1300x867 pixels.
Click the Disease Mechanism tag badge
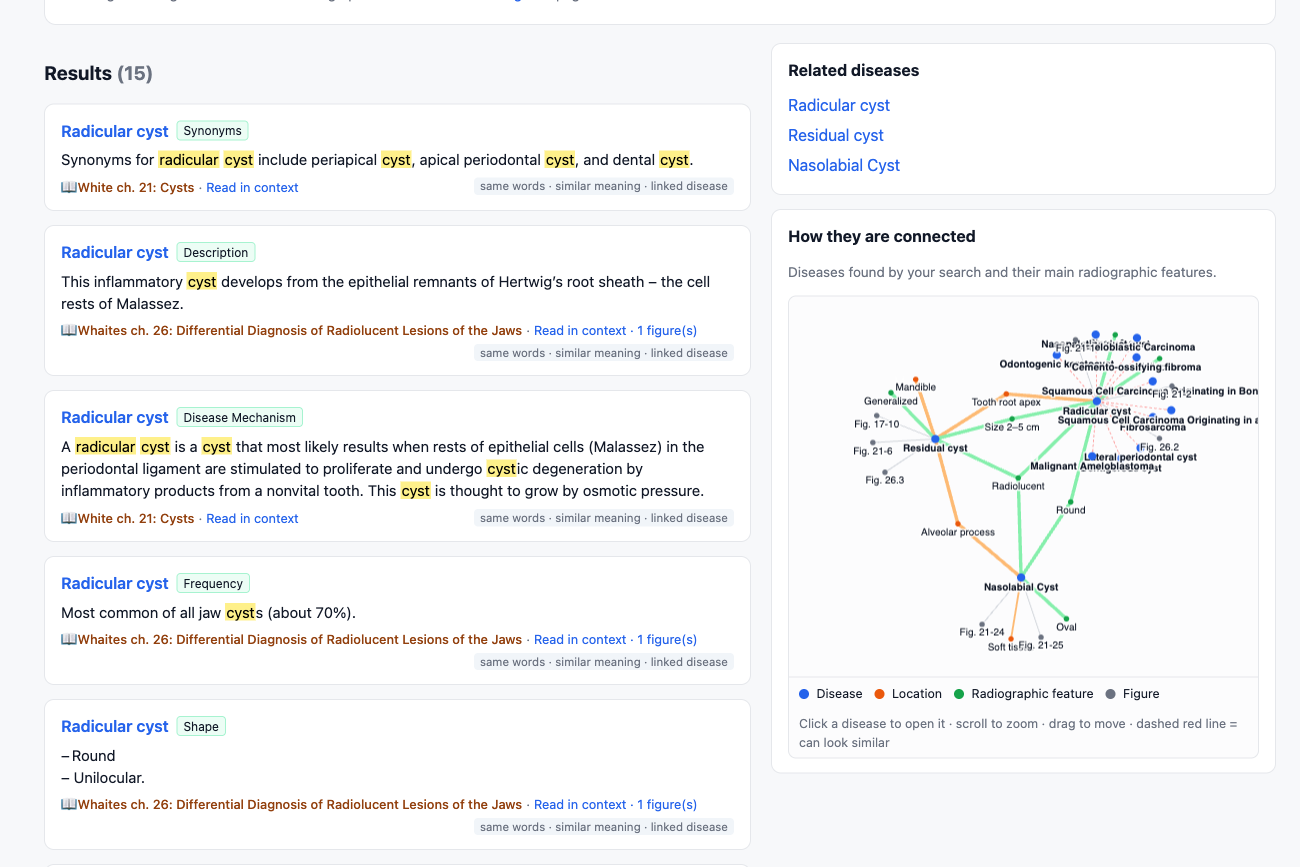click(240, 417)
